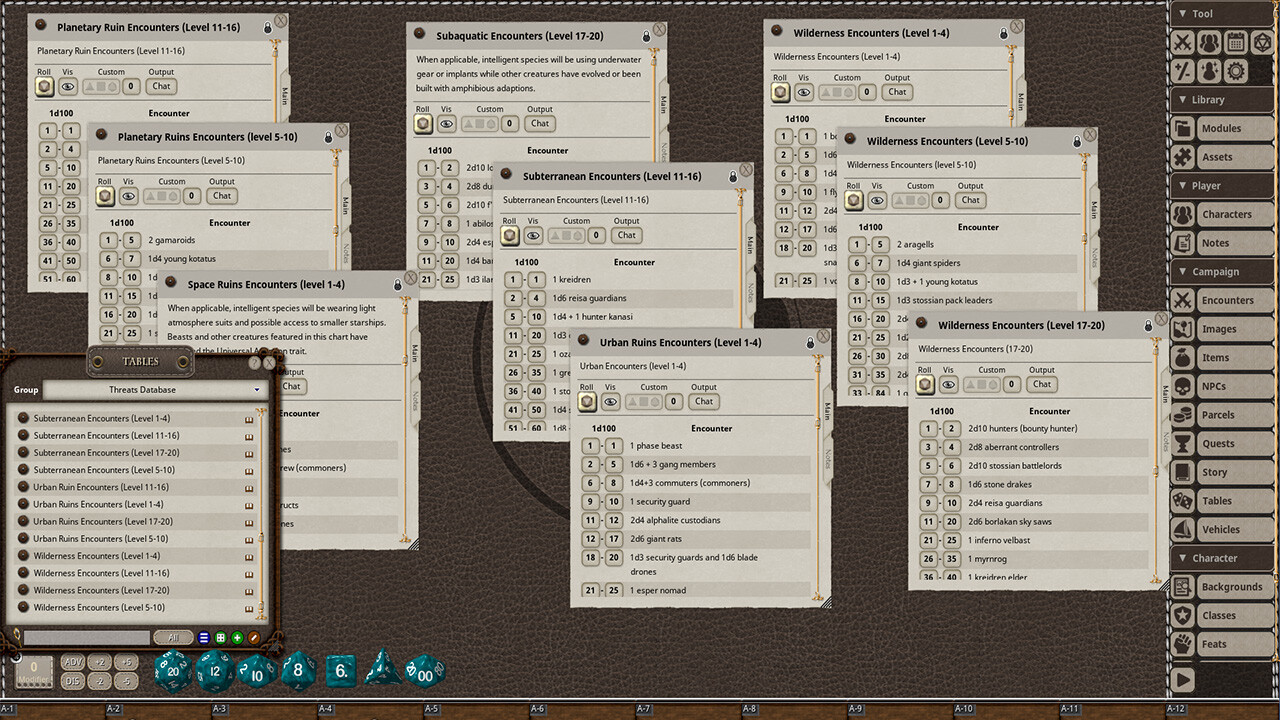Open the Dice Tower tool

tap(1262, 42)
